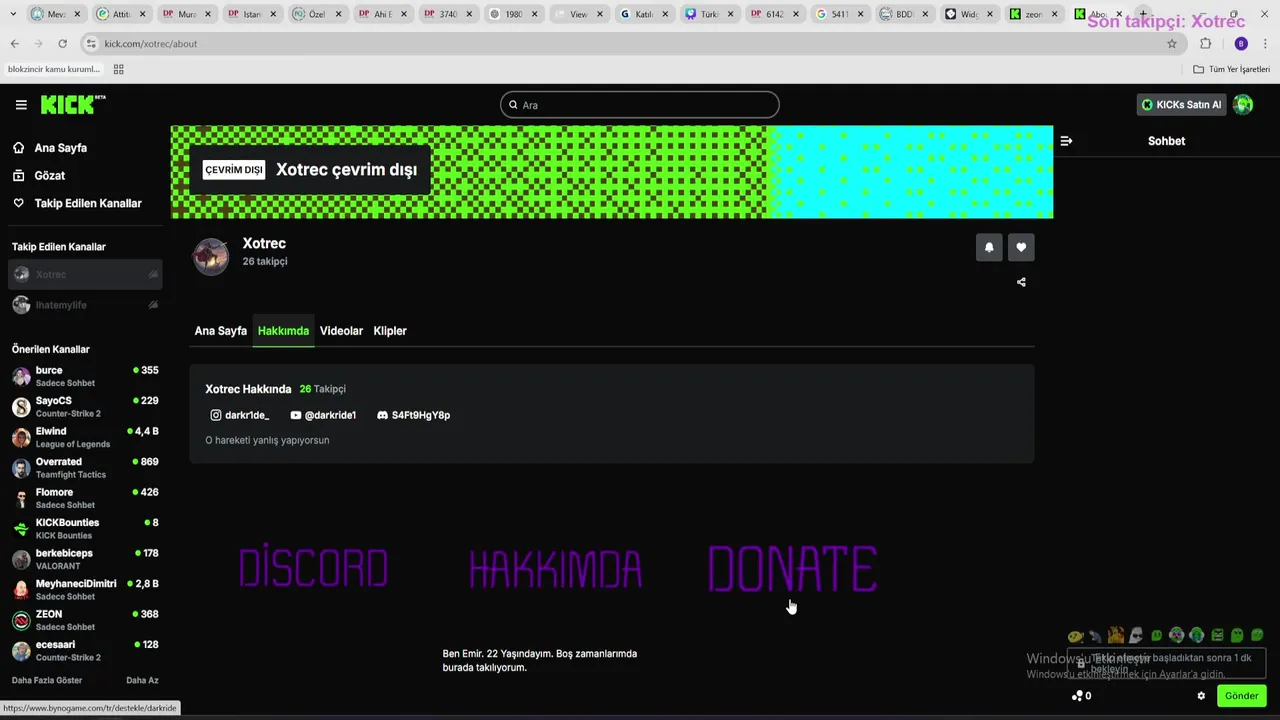Open a new browser tab

point(1143,14)
